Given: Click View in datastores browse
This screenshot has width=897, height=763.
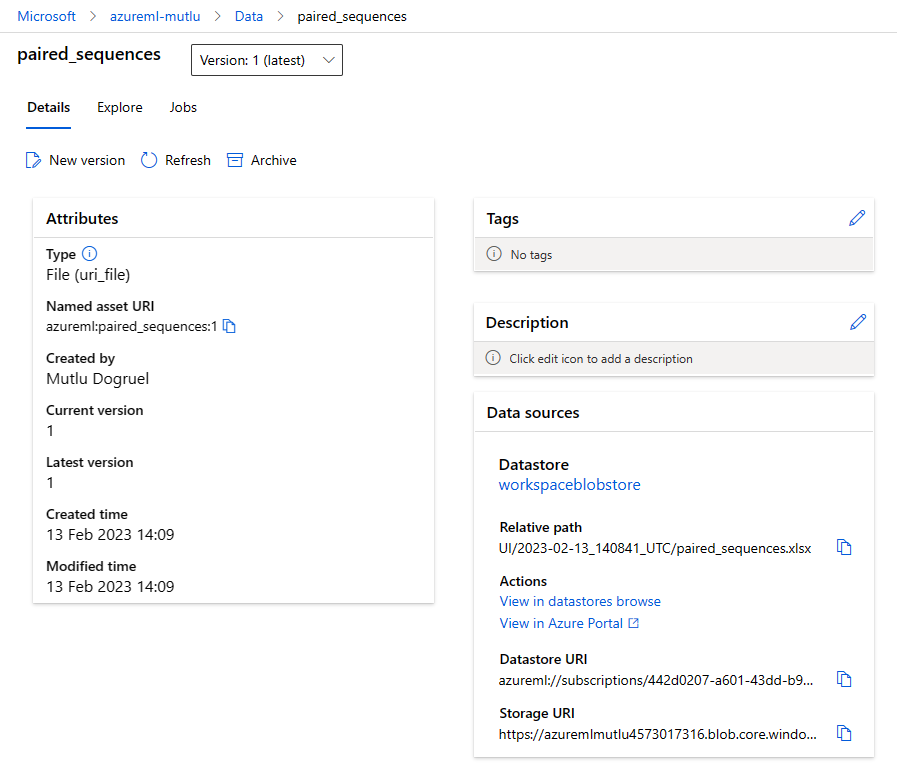Looking at the screenshot, I should point(580,601).
